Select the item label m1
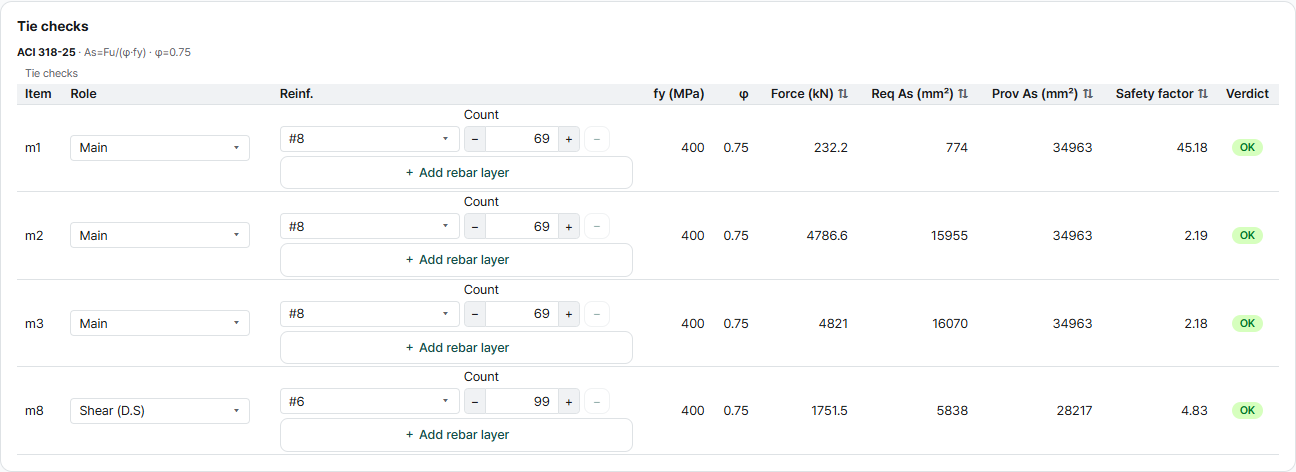Viewport: 1296px width, 472px height. [34, 148]
